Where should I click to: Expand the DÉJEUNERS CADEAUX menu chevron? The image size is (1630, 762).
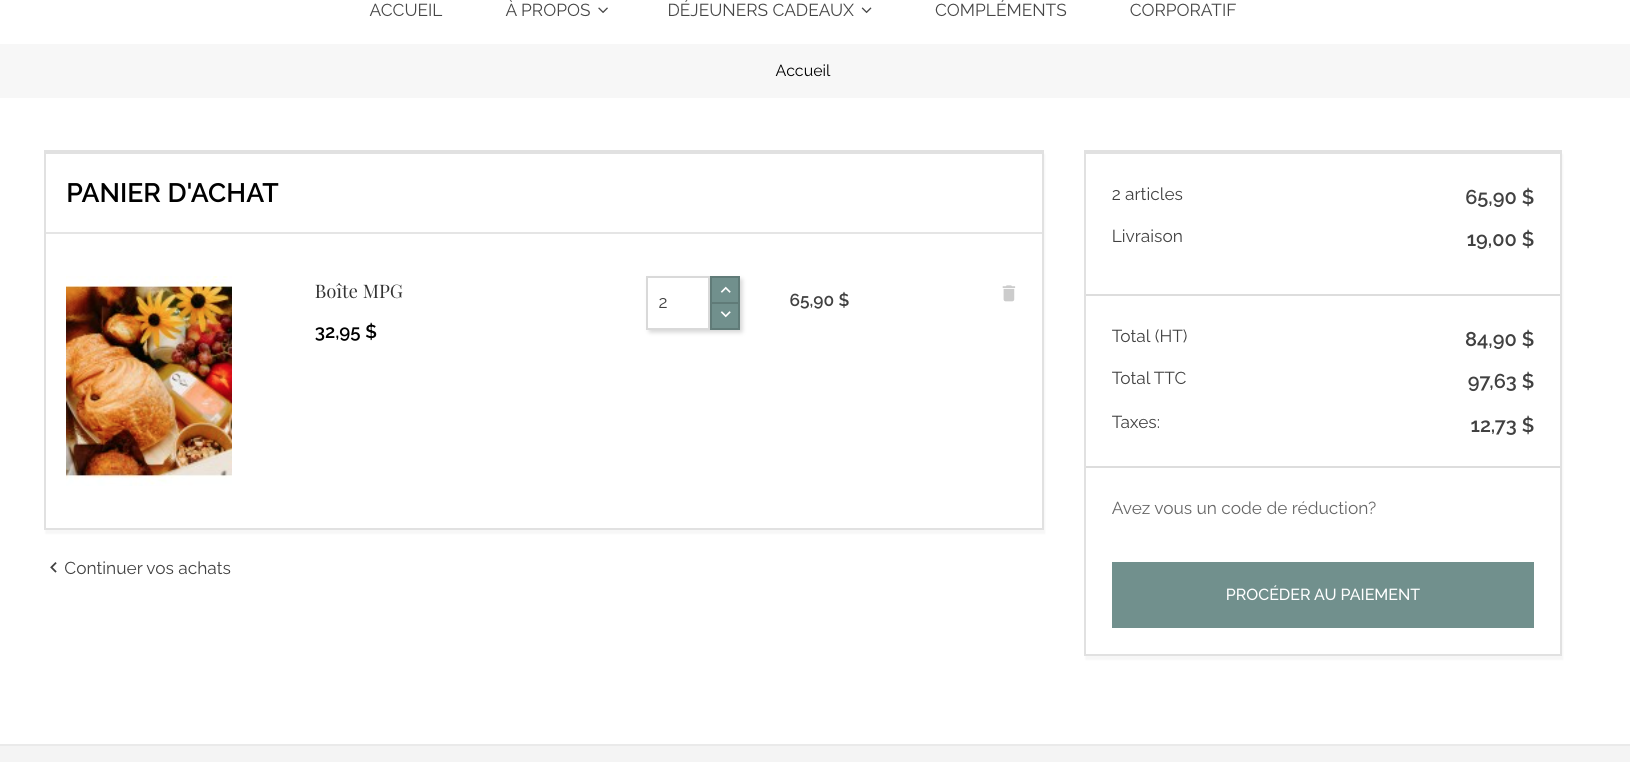click(x=867, y=10)
